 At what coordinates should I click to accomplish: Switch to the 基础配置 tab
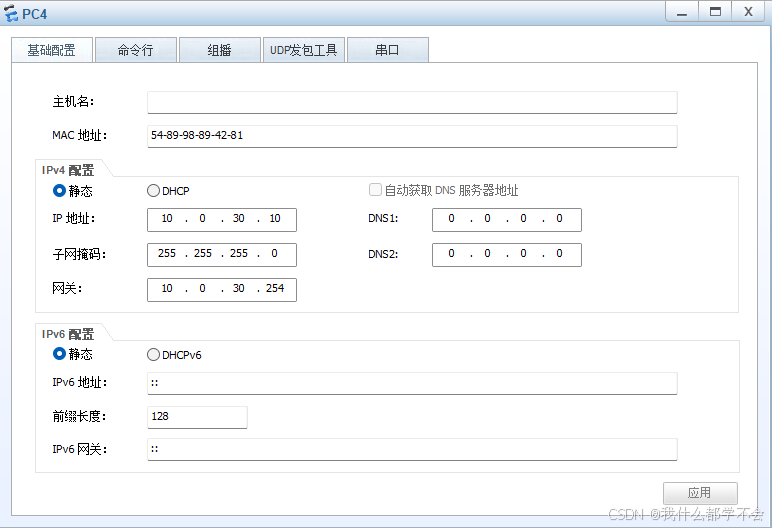point(52,50)
